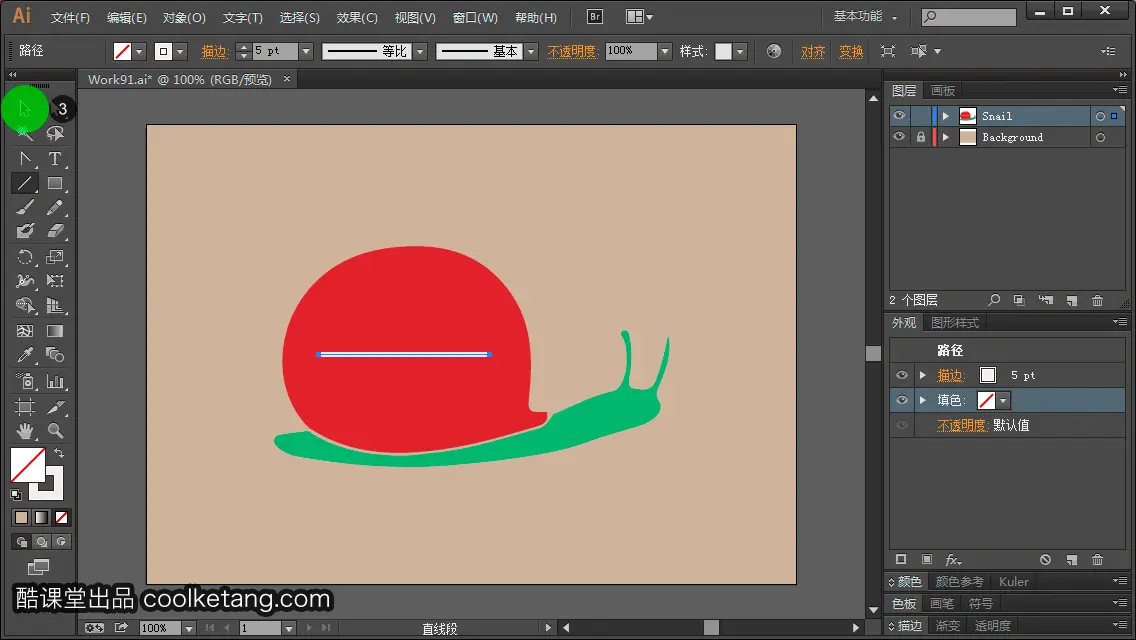1136x640 pixels.
Task: Select the Zoom tool
Action: pos(55,431)
